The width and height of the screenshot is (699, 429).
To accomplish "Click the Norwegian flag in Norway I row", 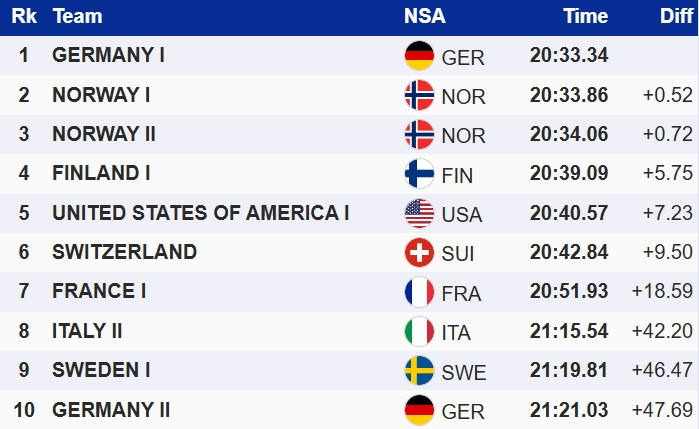I will (419, 95).
